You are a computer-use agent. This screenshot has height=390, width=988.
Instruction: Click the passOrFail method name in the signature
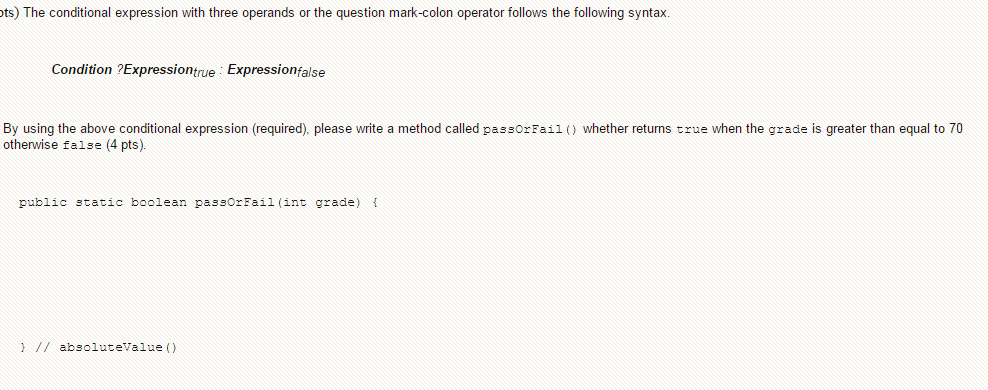235,203
